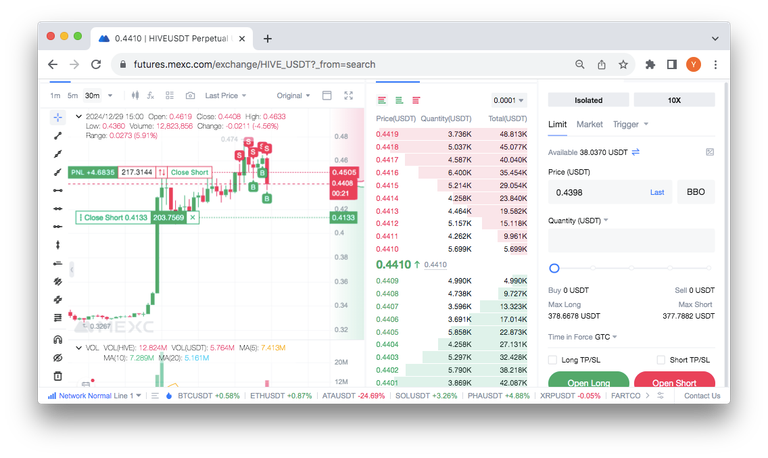Take a chart snapshot with the camera

(x=190, y=96)
